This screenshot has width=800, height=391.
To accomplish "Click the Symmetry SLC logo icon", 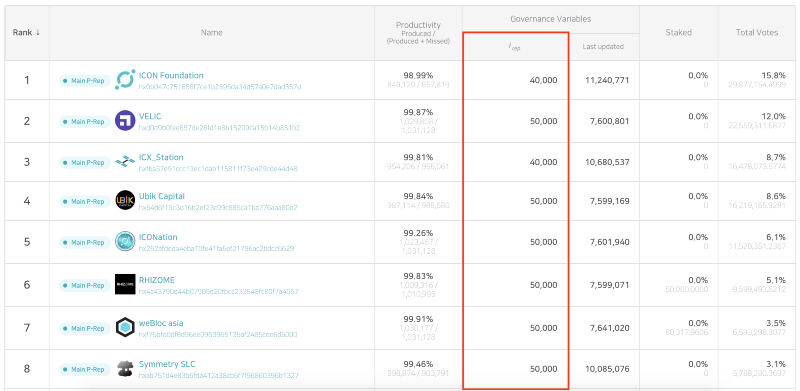I will click(x=125, y=369).
